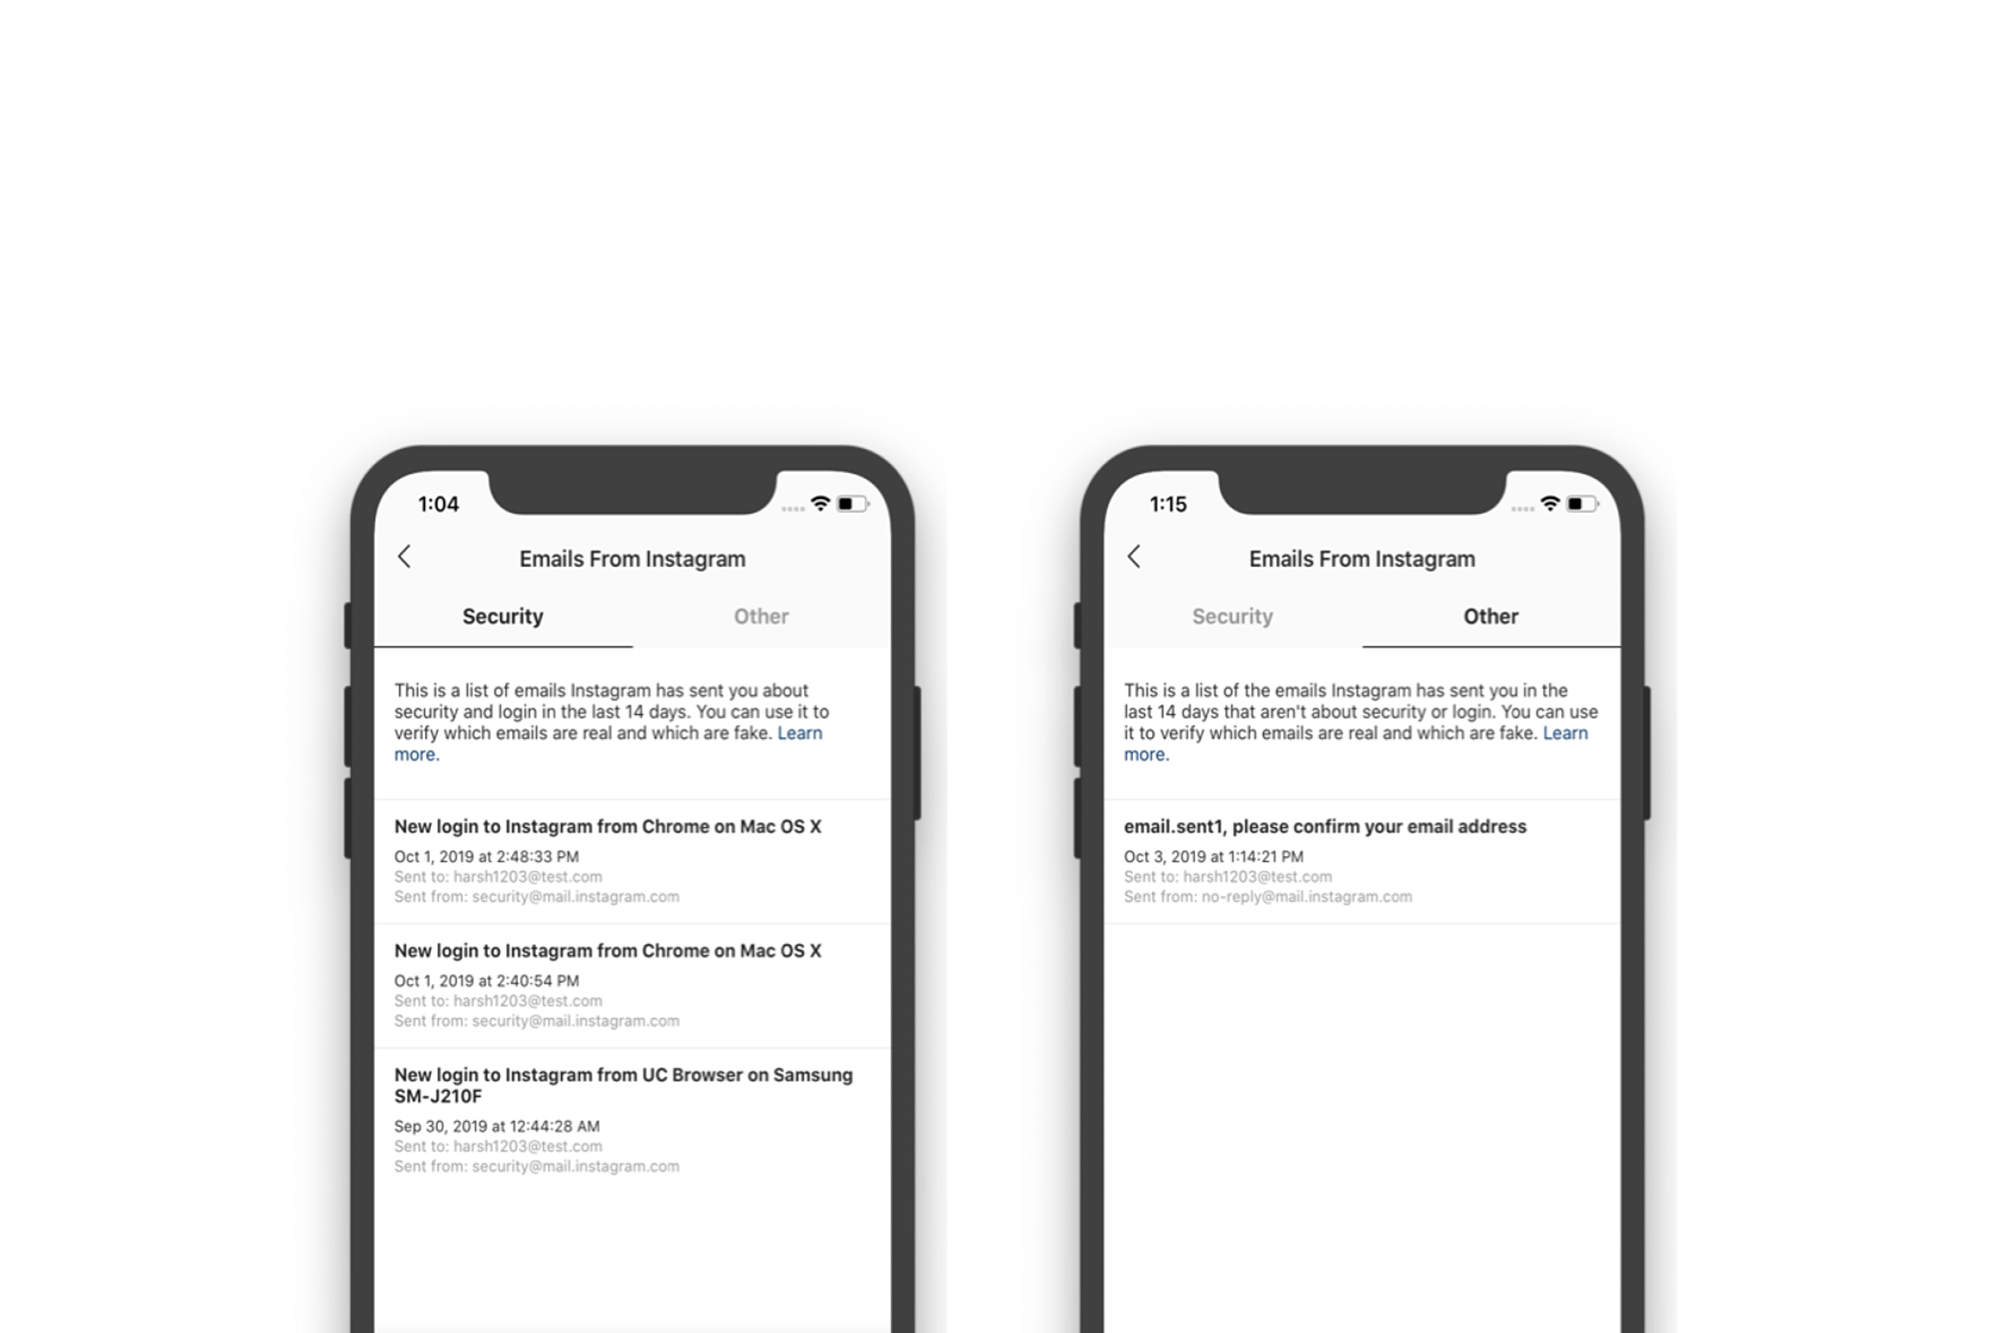This screenshot has height=1333, width=2000.
Task: Toggle Other tab on left screen
Action: [761, 619]
